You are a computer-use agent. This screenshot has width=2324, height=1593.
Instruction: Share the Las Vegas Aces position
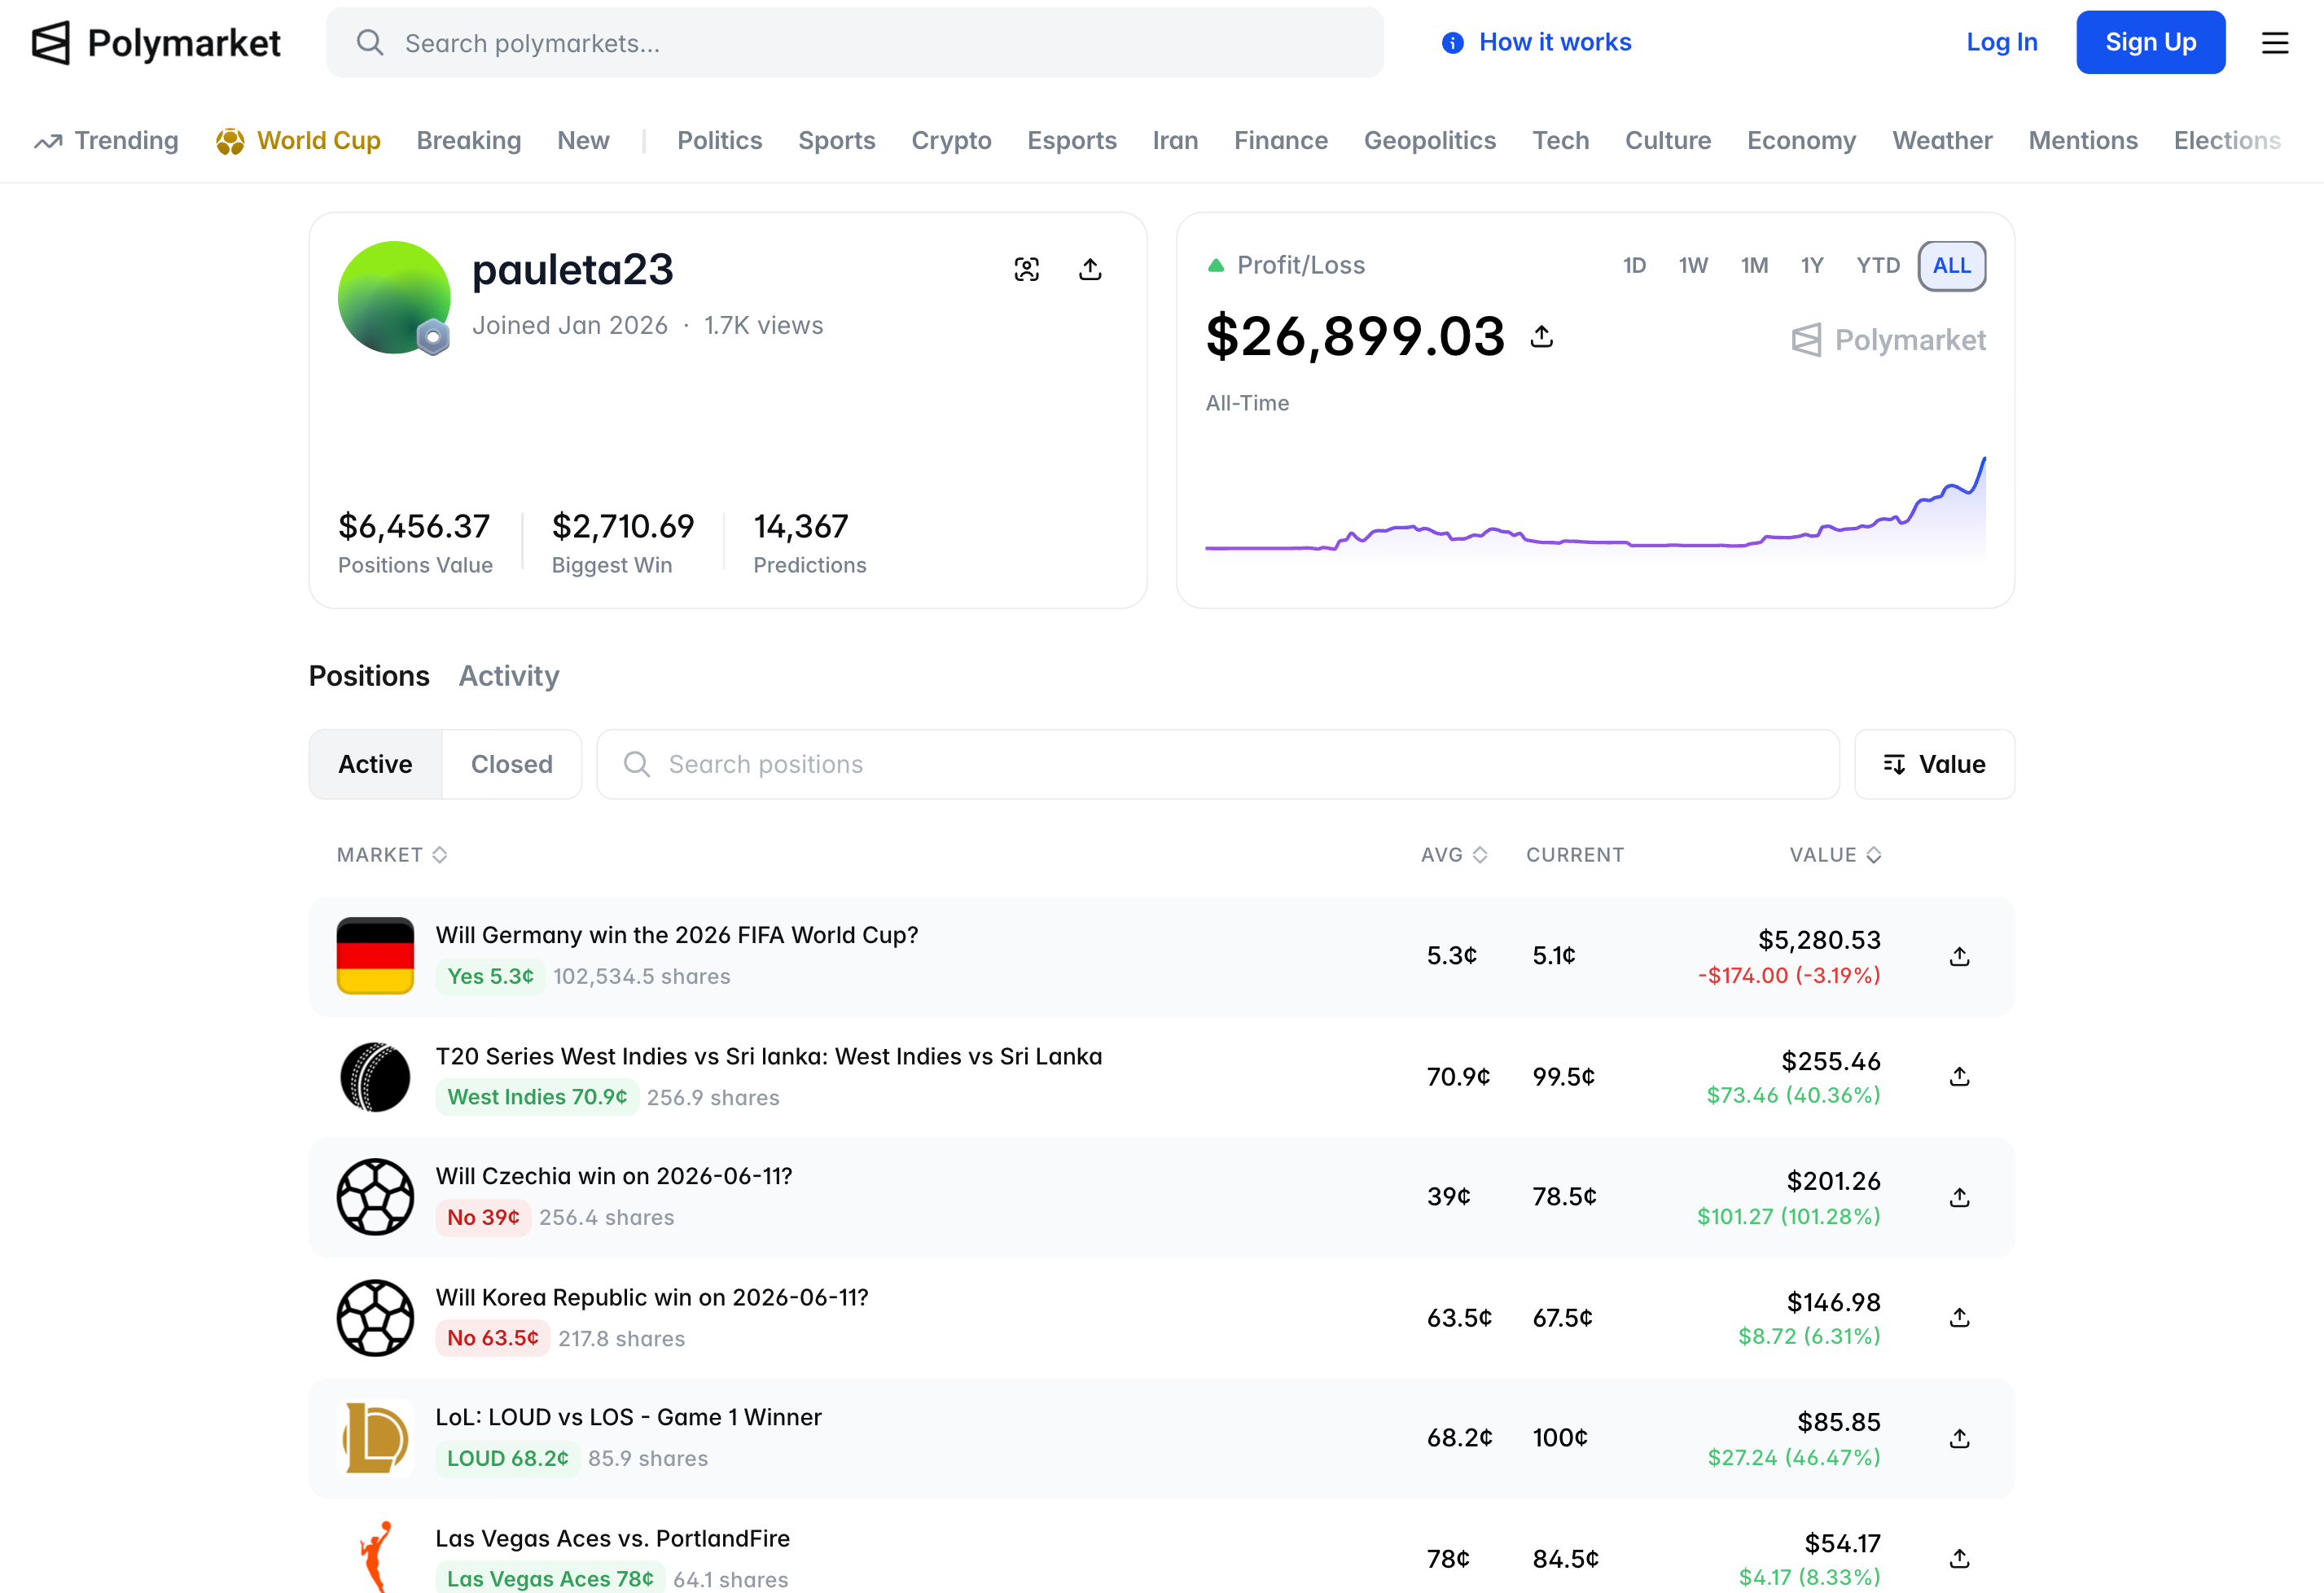point(1959,1559)
